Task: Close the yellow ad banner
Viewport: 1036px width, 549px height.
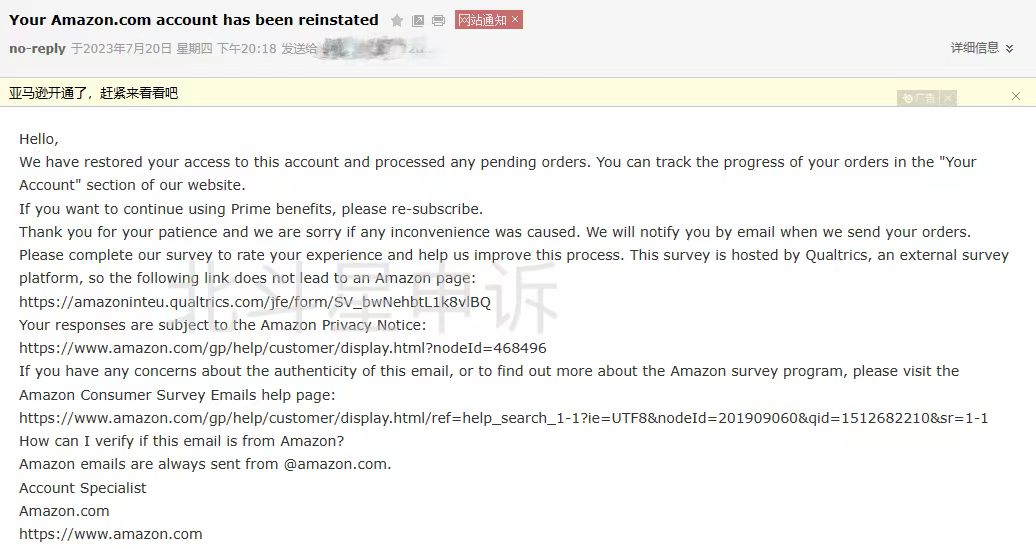Action: (1016, 96)
